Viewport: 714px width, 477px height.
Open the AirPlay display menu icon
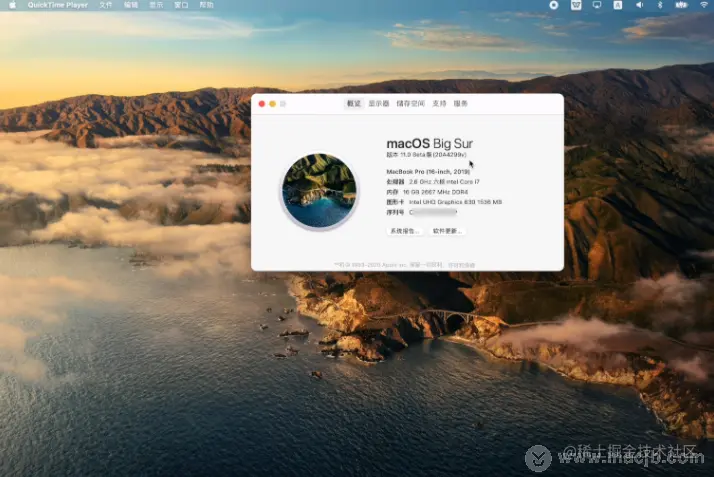point(597,5)
